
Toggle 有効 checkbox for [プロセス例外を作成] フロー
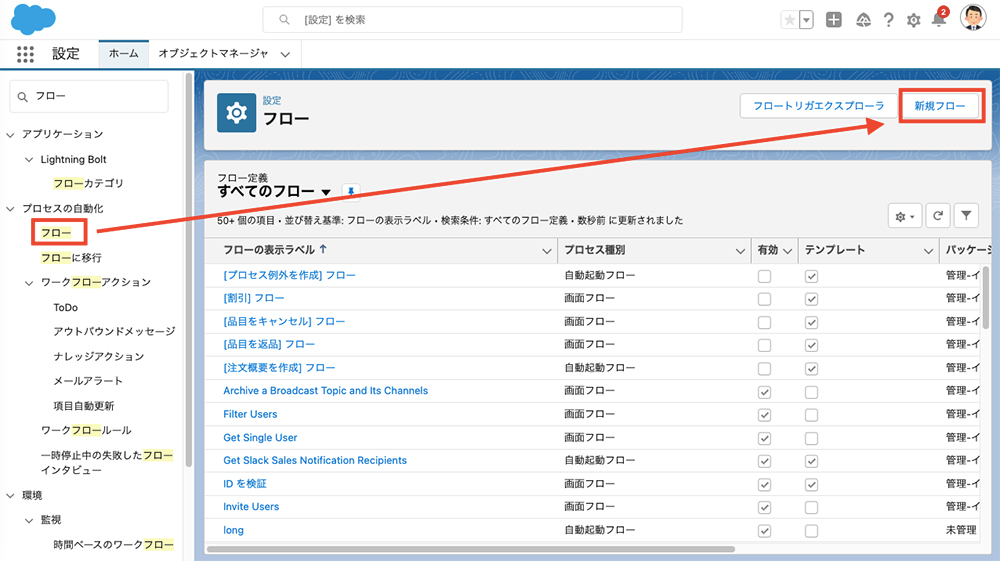click(x=764, y=276)
